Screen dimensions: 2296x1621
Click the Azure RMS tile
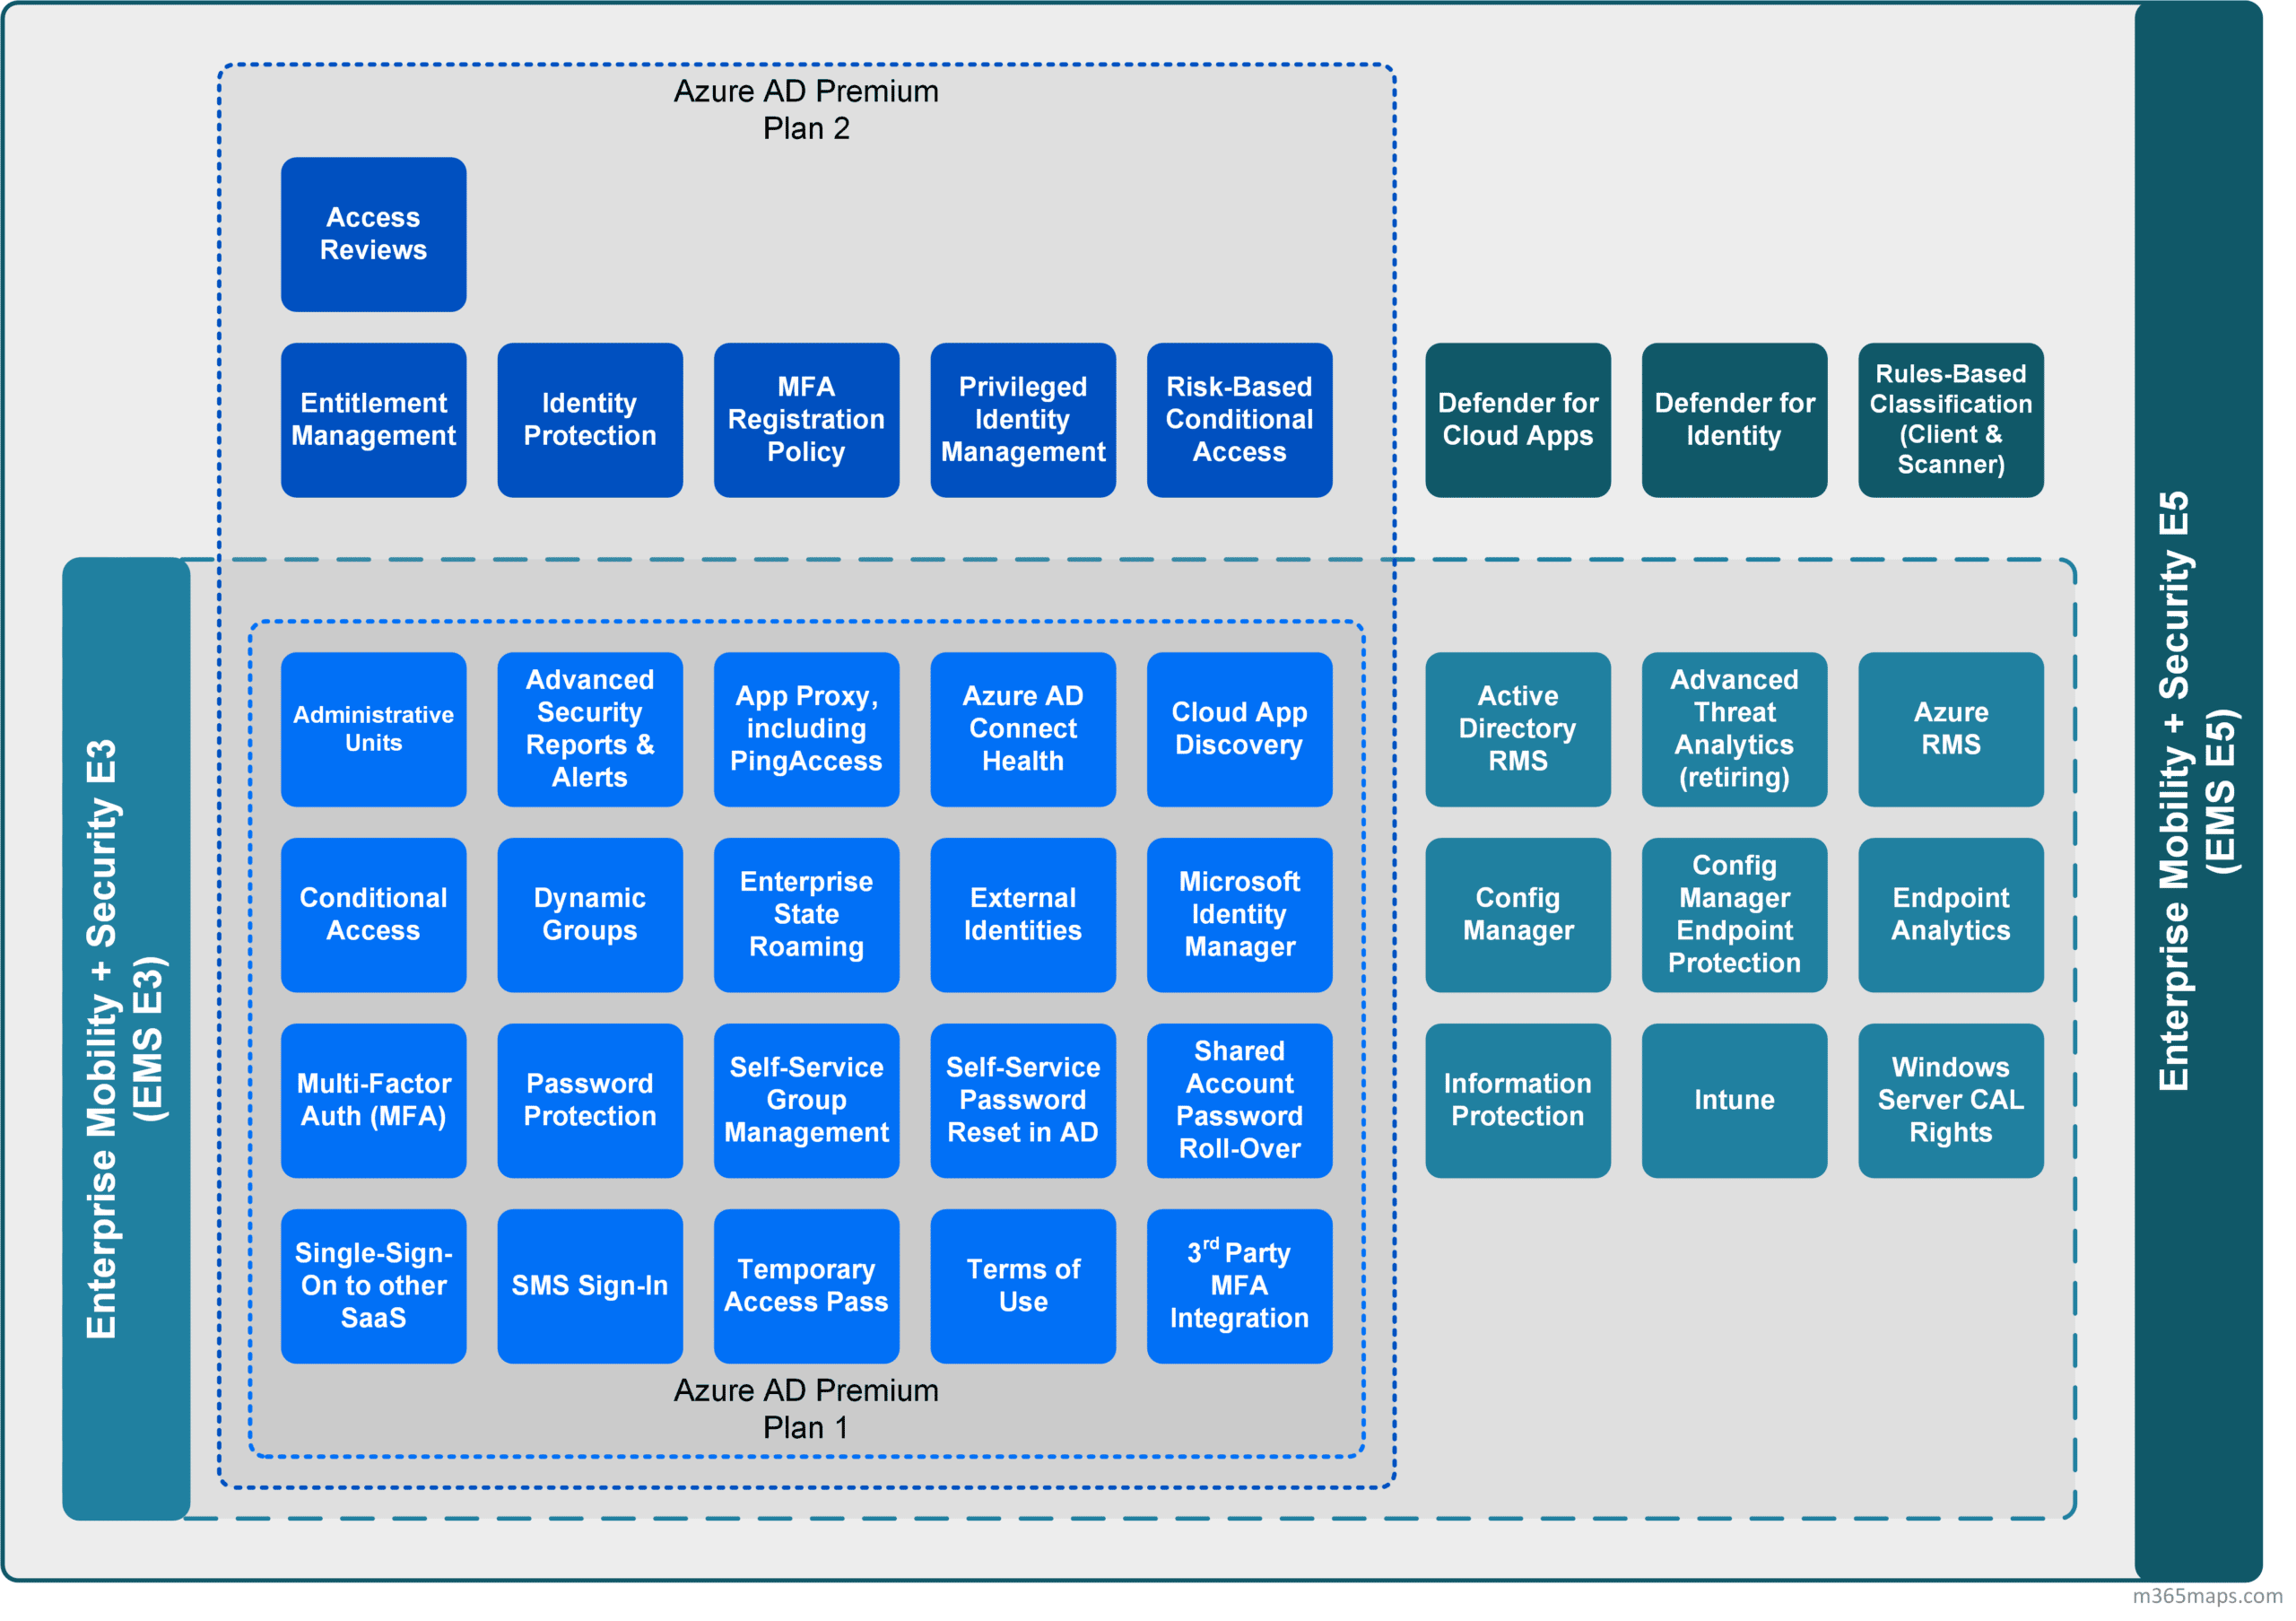coord(1951,730)
